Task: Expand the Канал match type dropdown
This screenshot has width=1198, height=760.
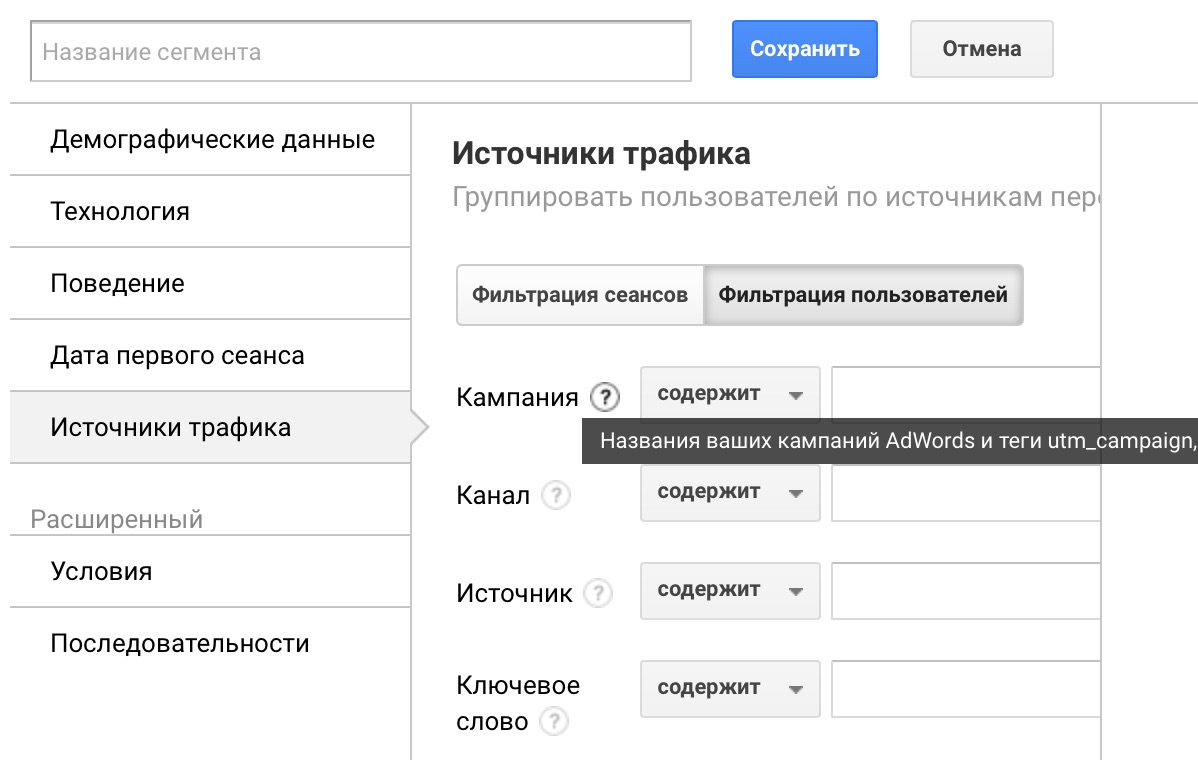Action: (730, 492)
